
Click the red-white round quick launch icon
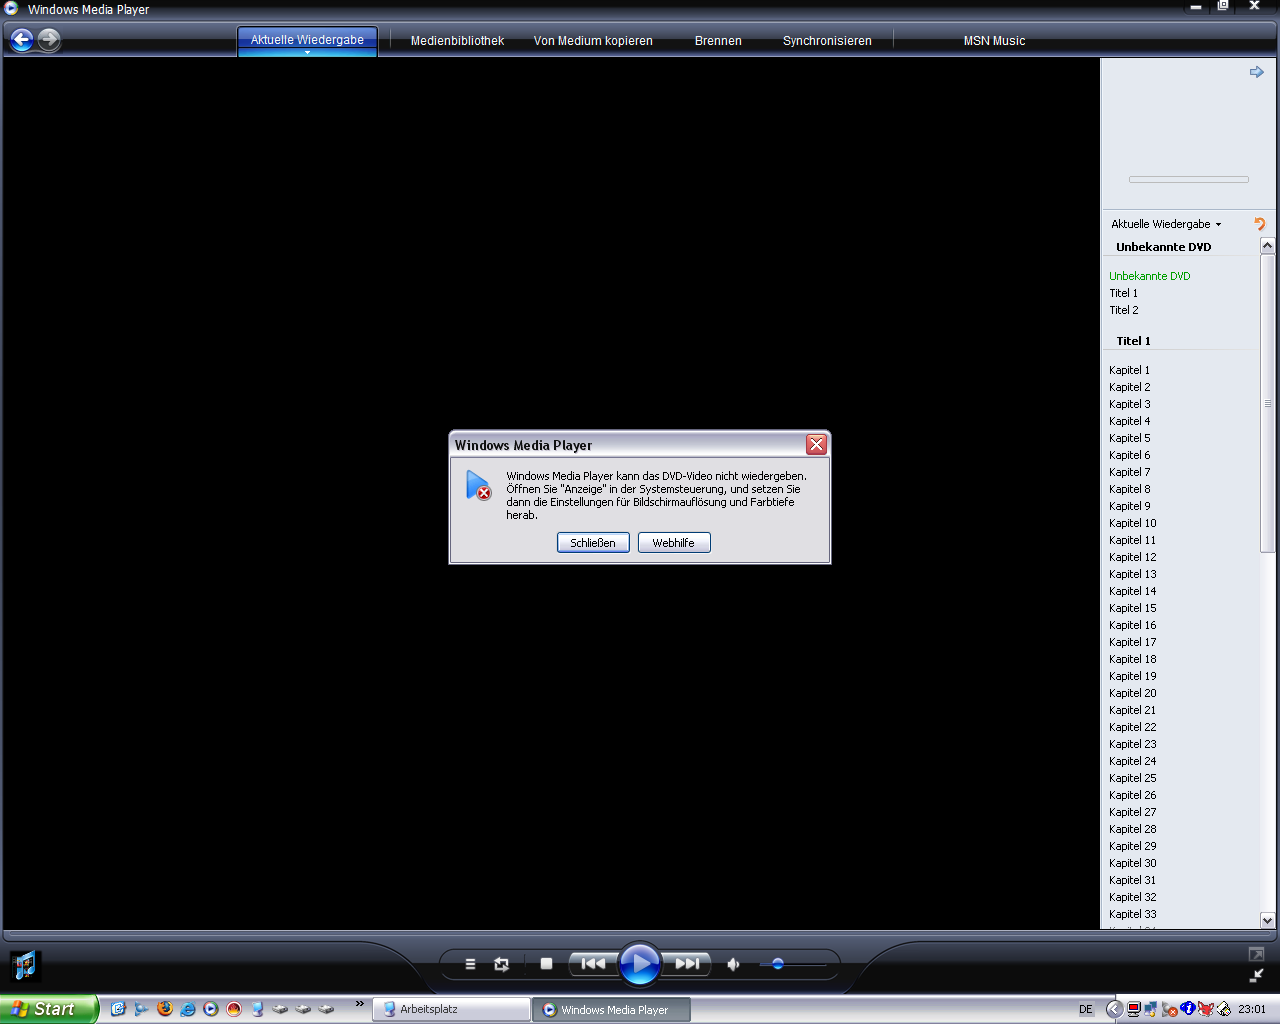point(233,1009)
